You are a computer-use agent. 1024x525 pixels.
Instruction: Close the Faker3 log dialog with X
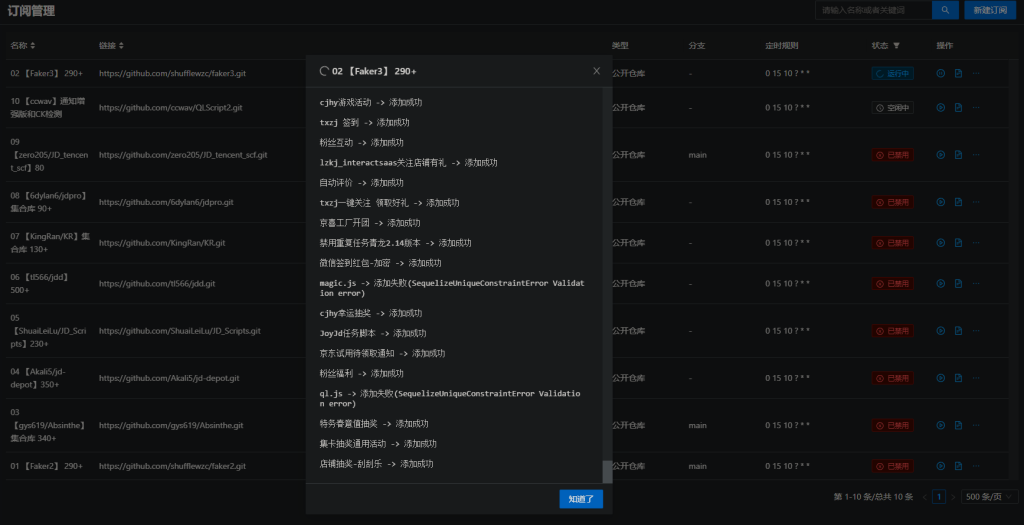pyautogui.click(x=597, y=71)
